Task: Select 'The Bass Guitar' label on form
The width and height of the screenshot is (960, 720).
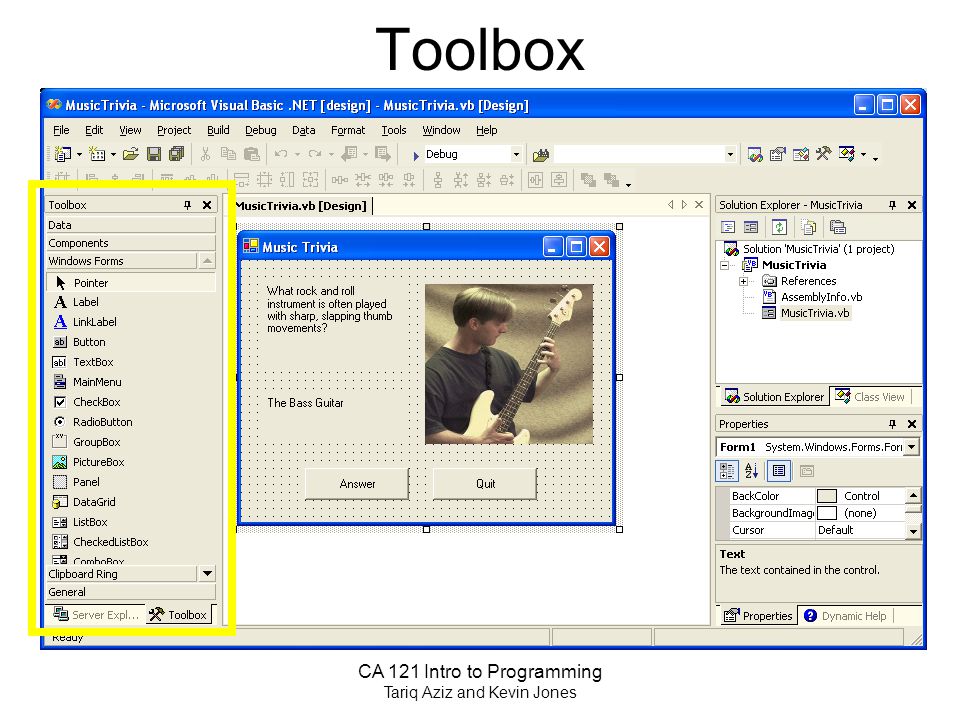Action: click(x=305, y=403)
